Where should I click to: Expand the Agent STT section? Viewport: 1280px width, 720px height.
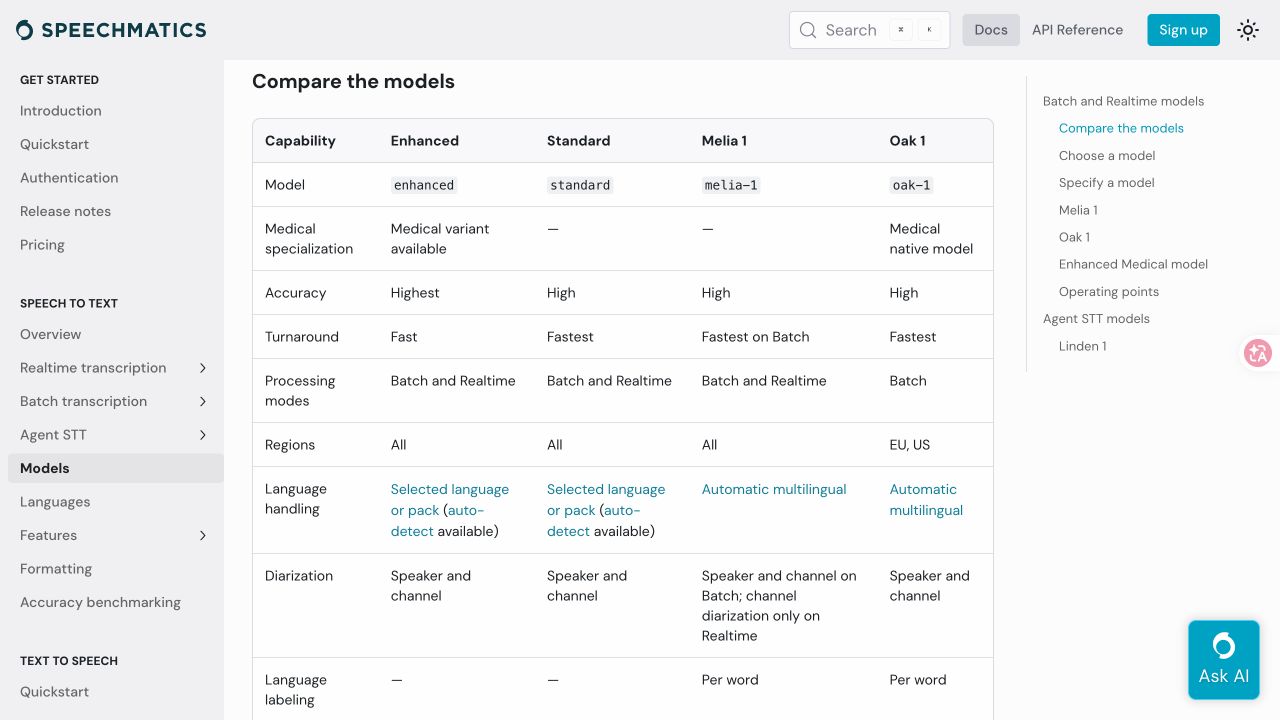click(x=203, y=435)
